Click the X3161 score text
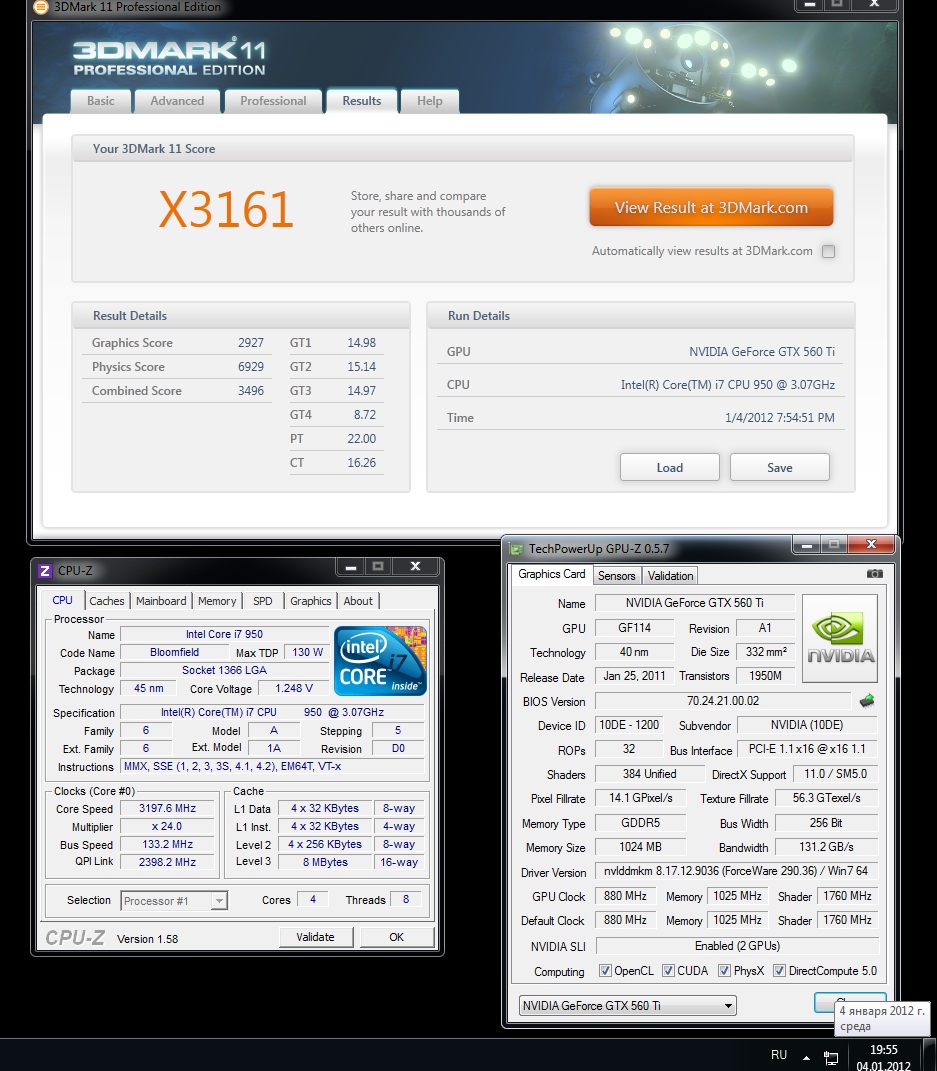This screenshot has width=937, height=1071. (x=226, y=209)
